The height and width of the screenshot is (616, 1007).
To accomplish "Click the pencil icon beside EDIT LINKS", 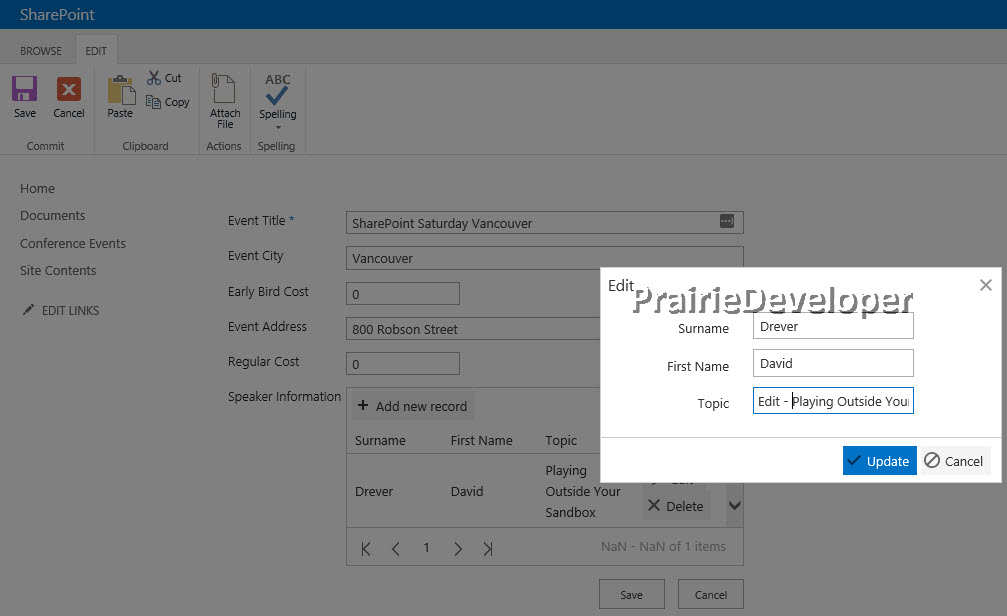I will point(28,310).
